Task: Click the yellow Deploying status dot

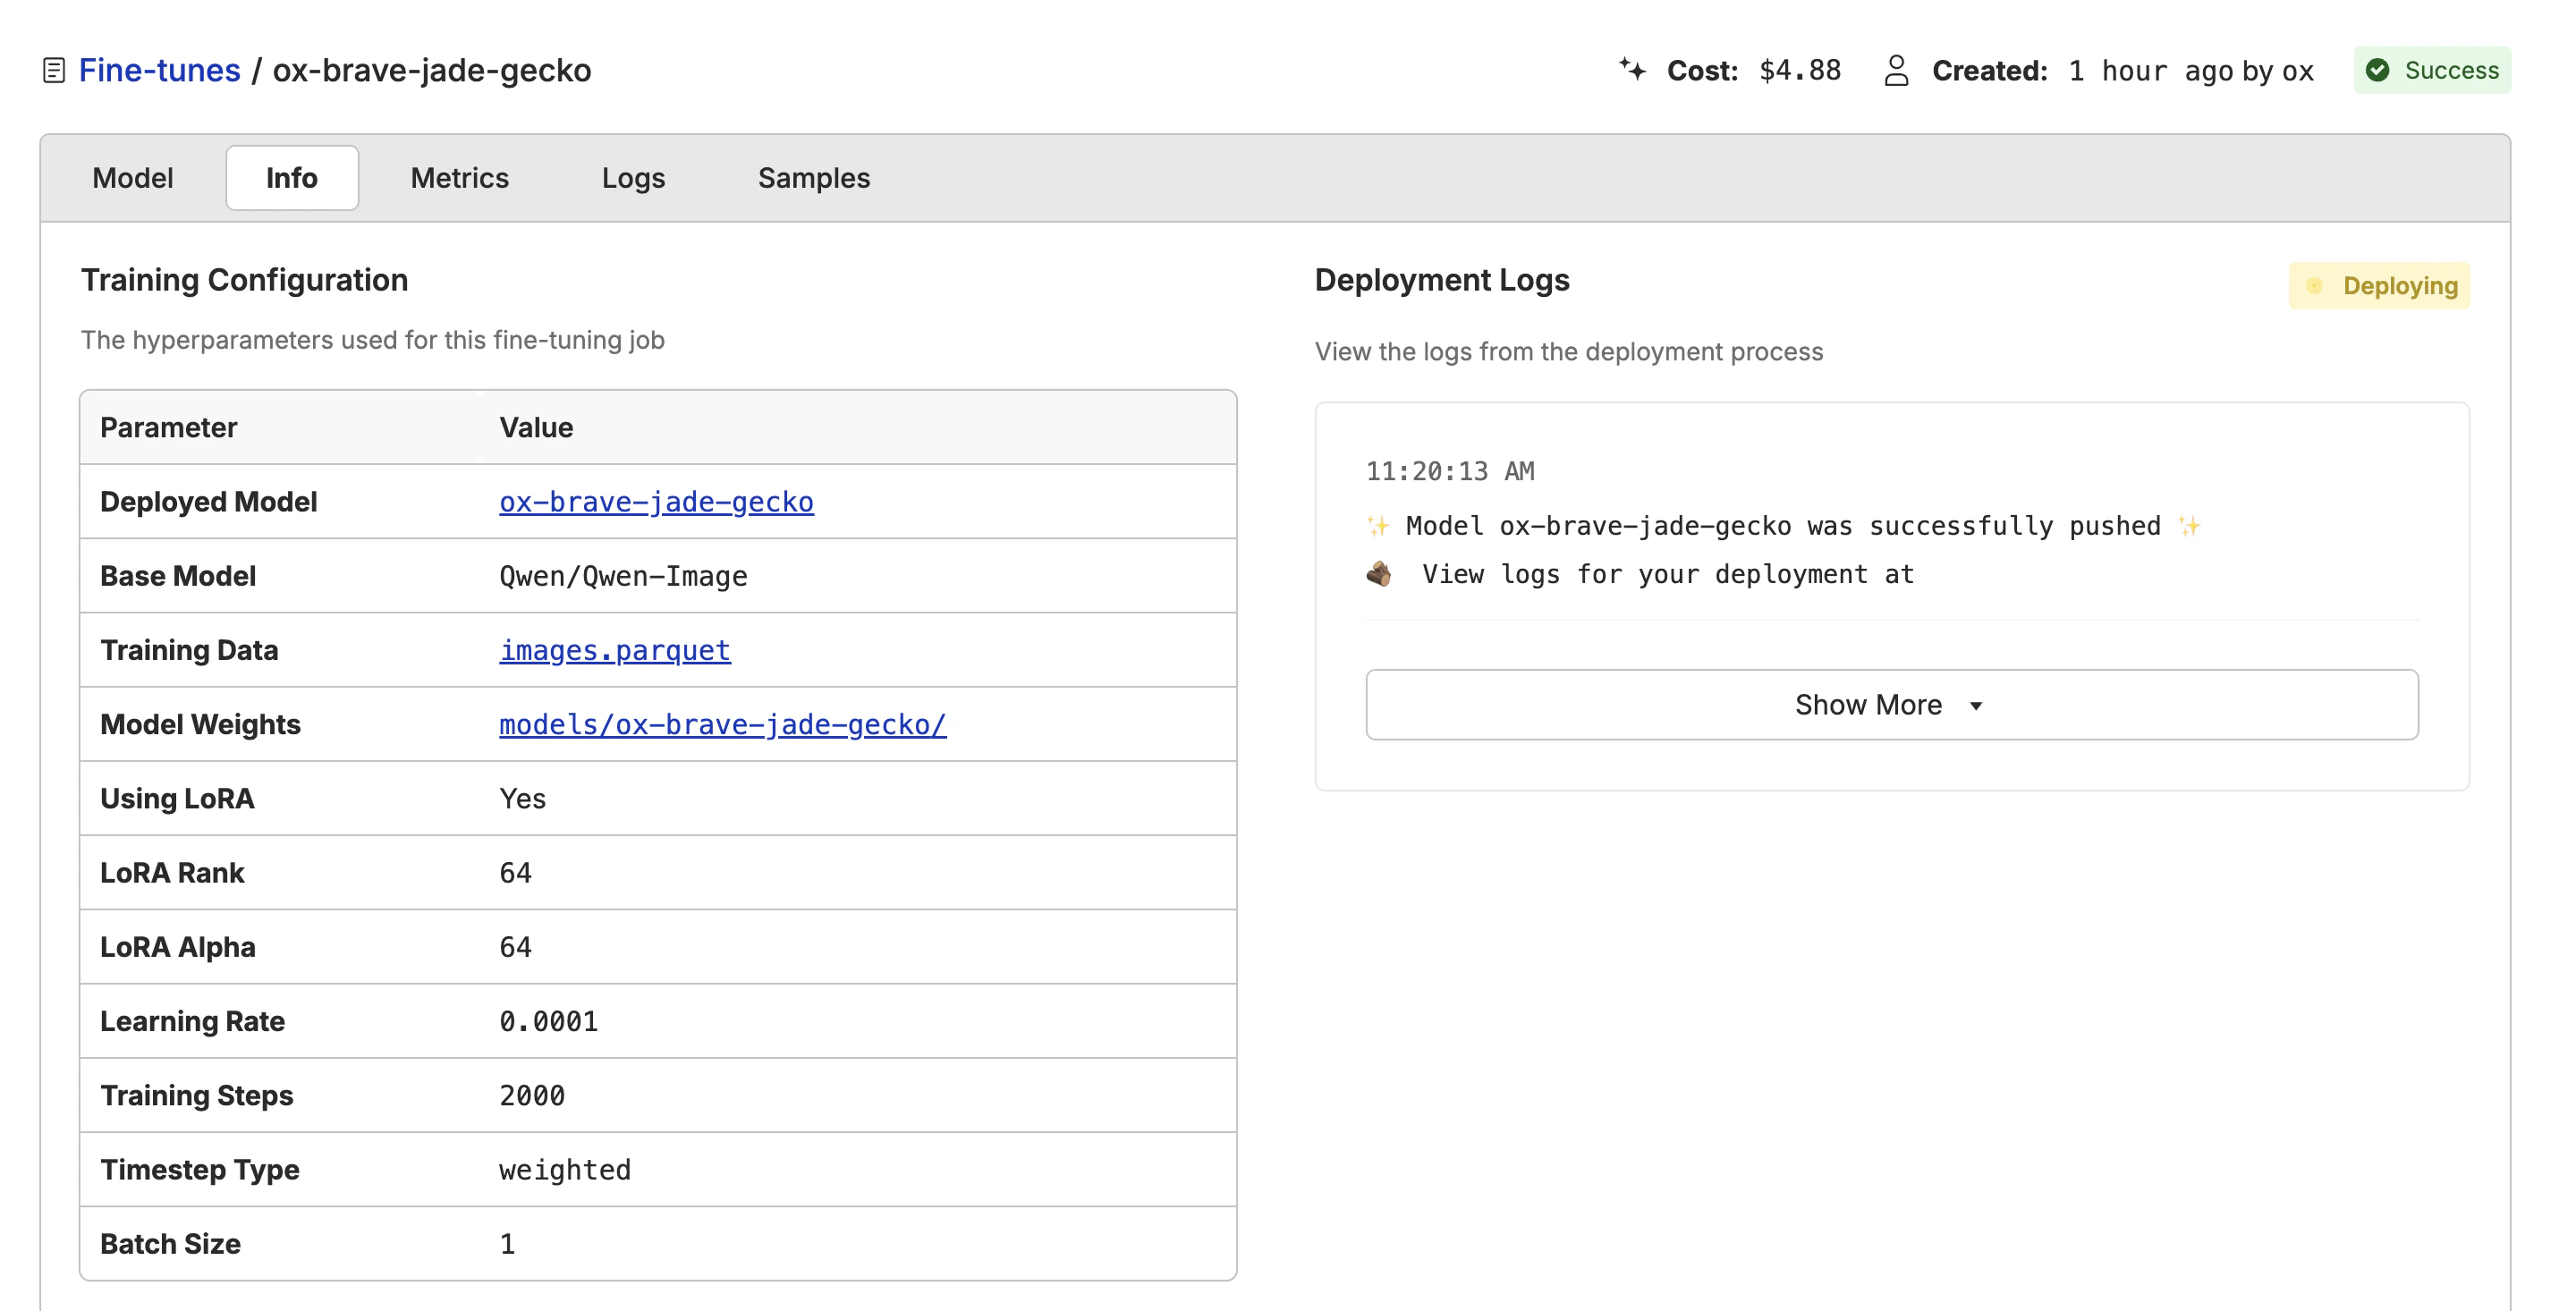Action: coord(2314,286)
